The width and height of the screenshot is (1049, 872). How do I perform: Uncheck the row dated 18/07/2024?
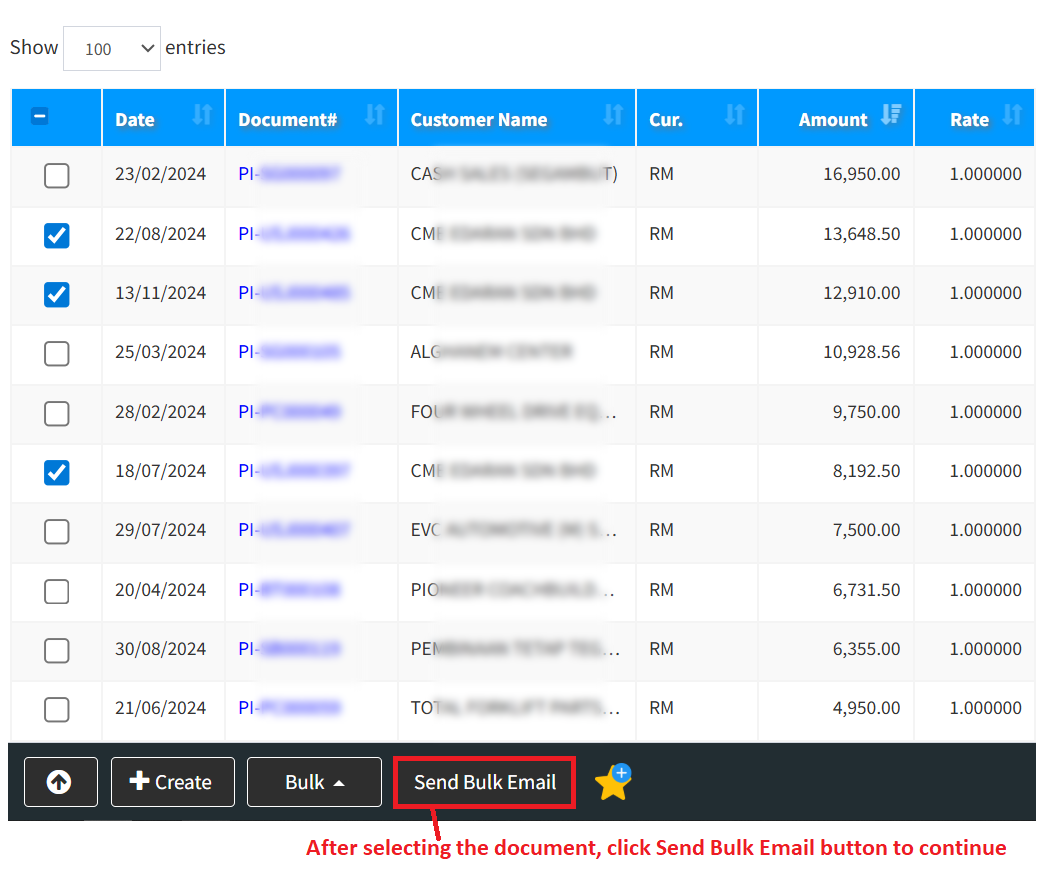click(57, 472)
